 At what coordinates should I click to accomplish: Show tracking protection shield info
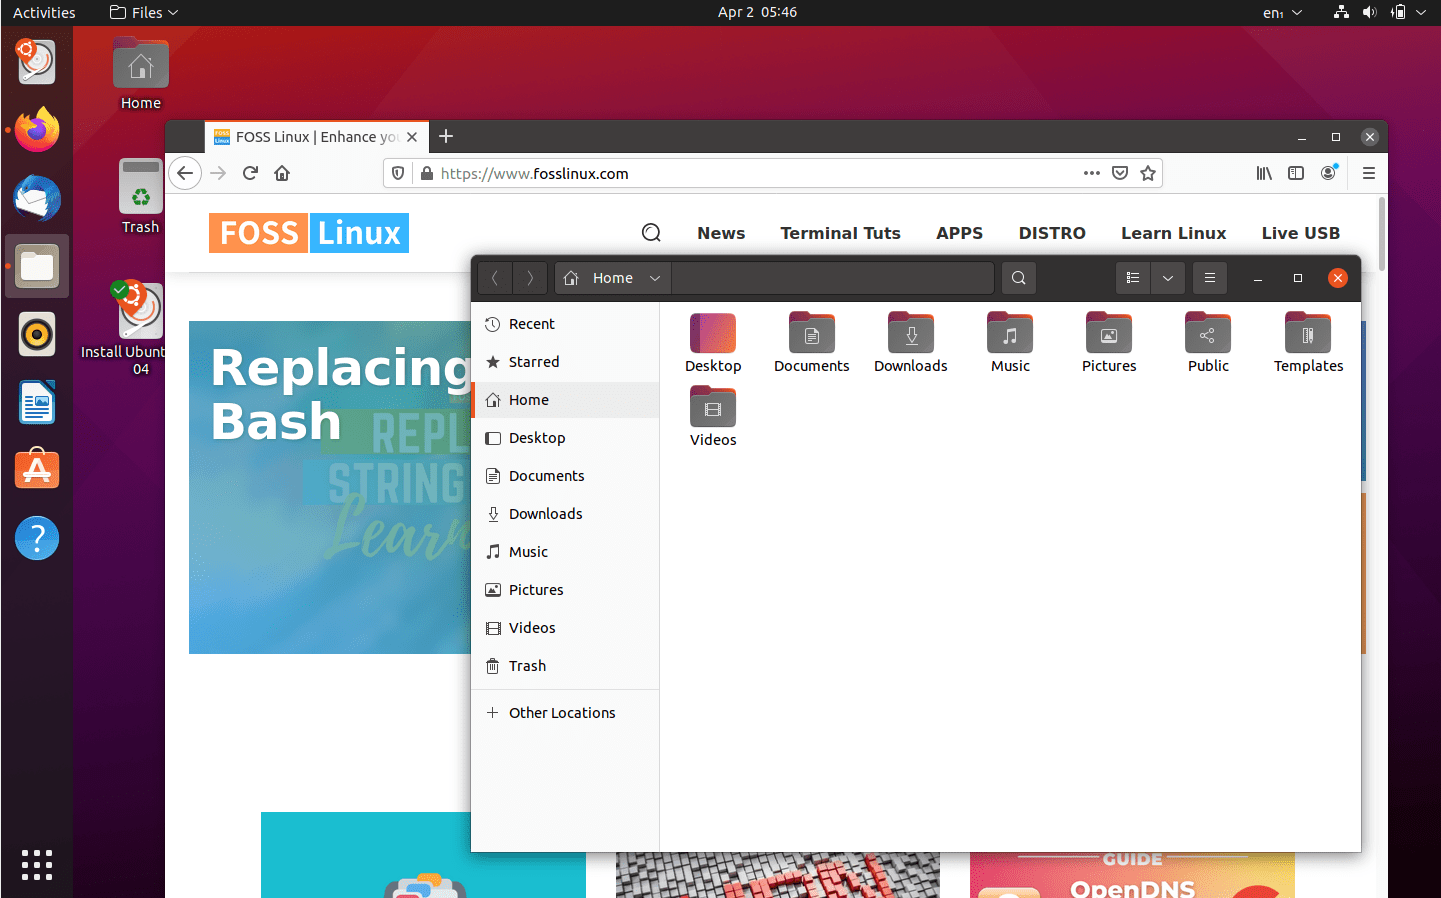pyautogui.click(x=398, y=173)
